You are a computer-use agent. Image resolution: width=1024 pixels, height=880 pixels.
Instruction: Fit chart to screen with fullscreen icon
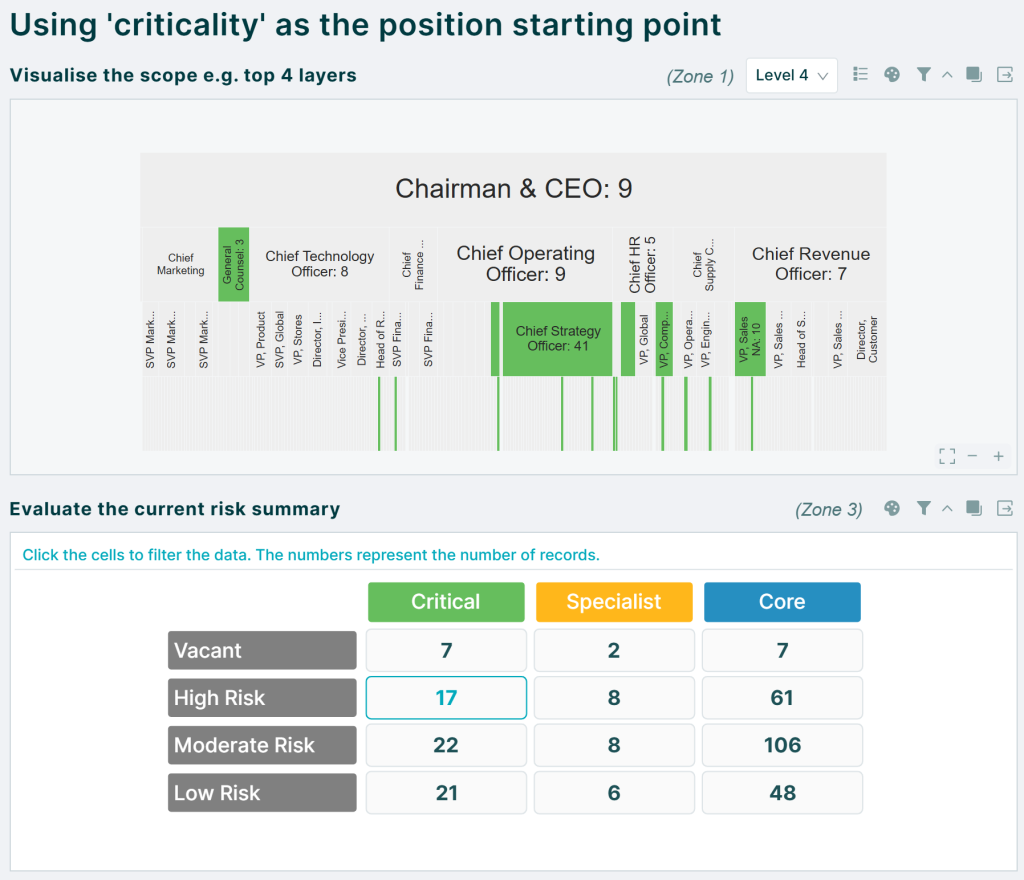[x=947, y=456]
